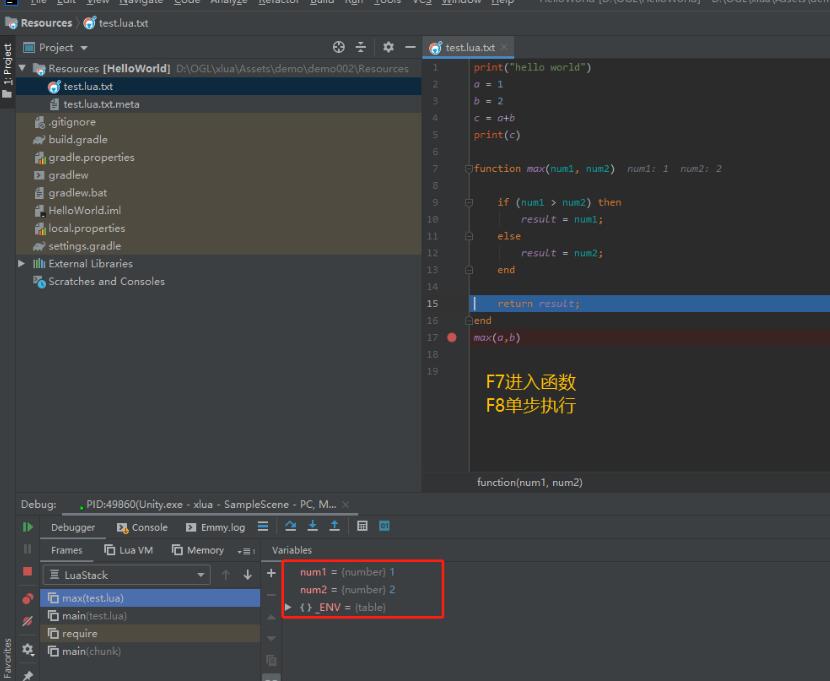
Task: Collapse all in Project panel toolbar
Action: tap(360, 47)
